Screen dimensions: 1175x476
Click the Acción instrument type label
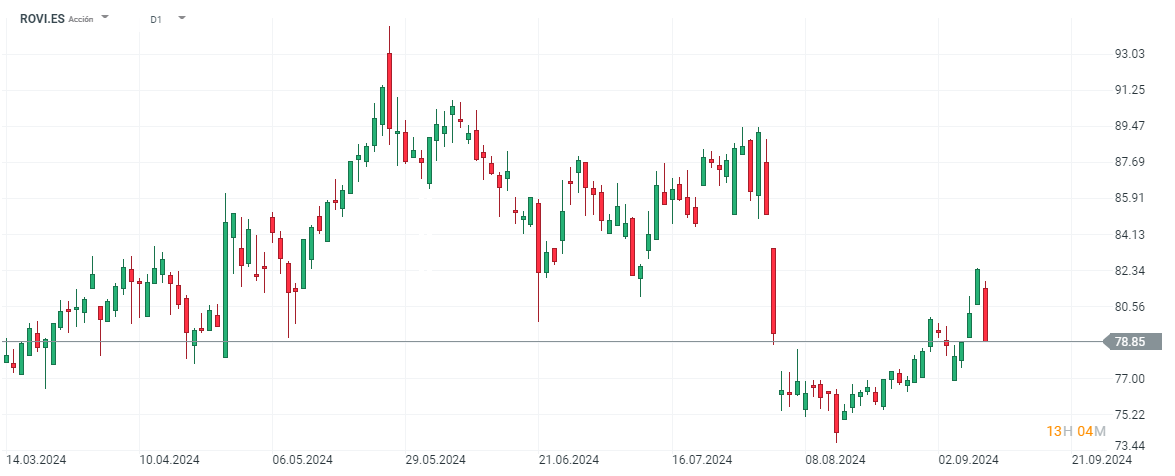coord(81,19)
